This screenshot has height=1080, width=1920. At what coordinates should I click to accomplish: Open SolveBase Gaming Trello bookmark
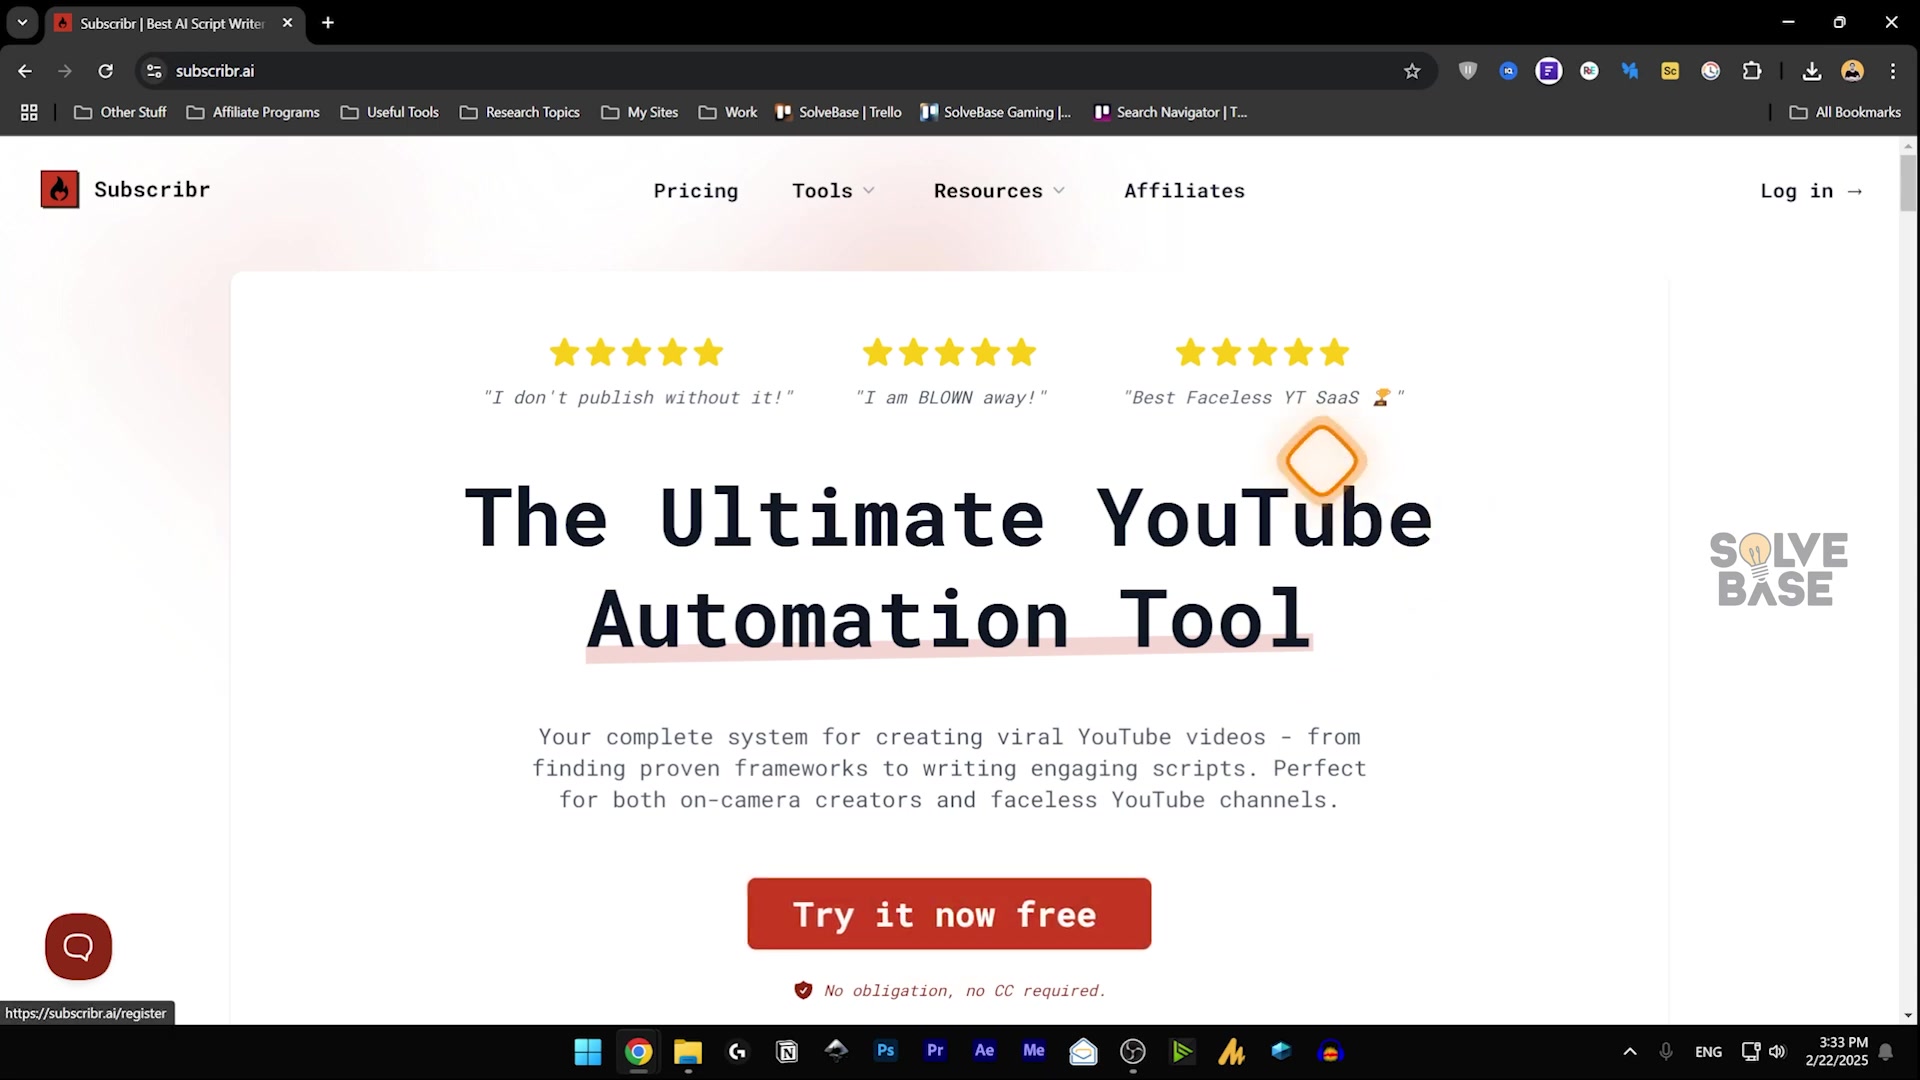click(996, 112)
